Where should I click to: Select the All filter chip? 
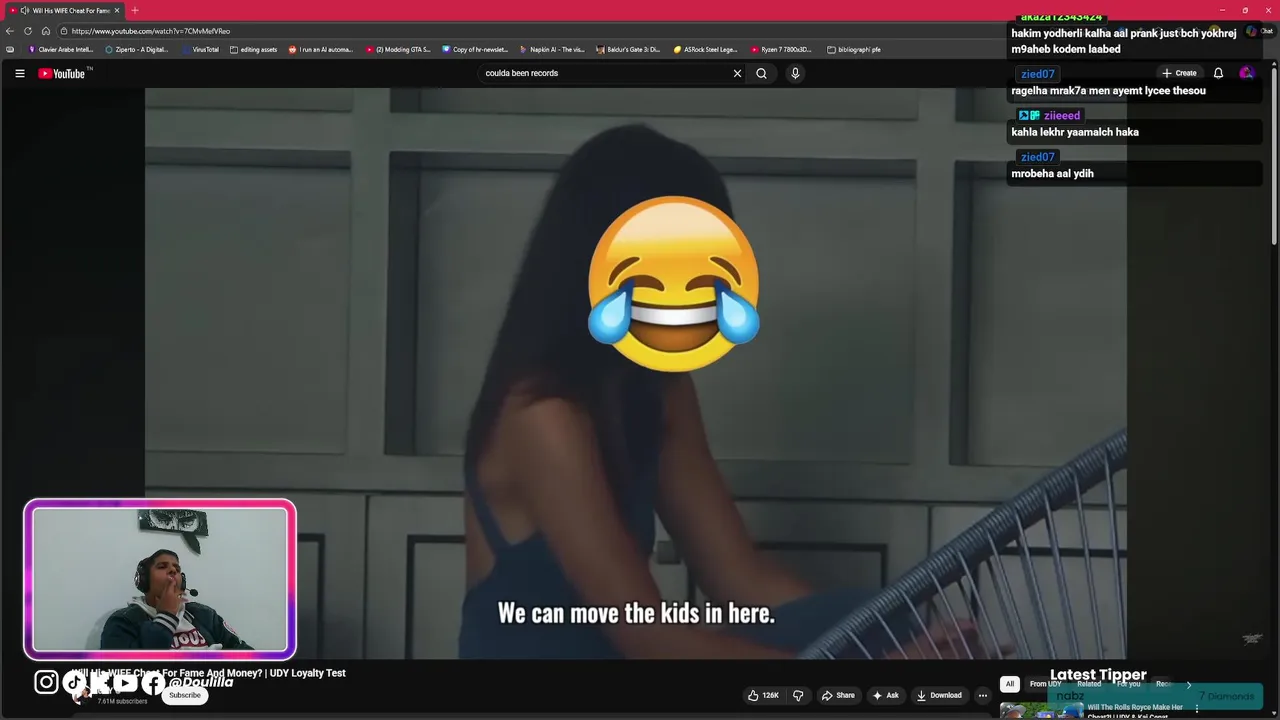(1010, 684)
